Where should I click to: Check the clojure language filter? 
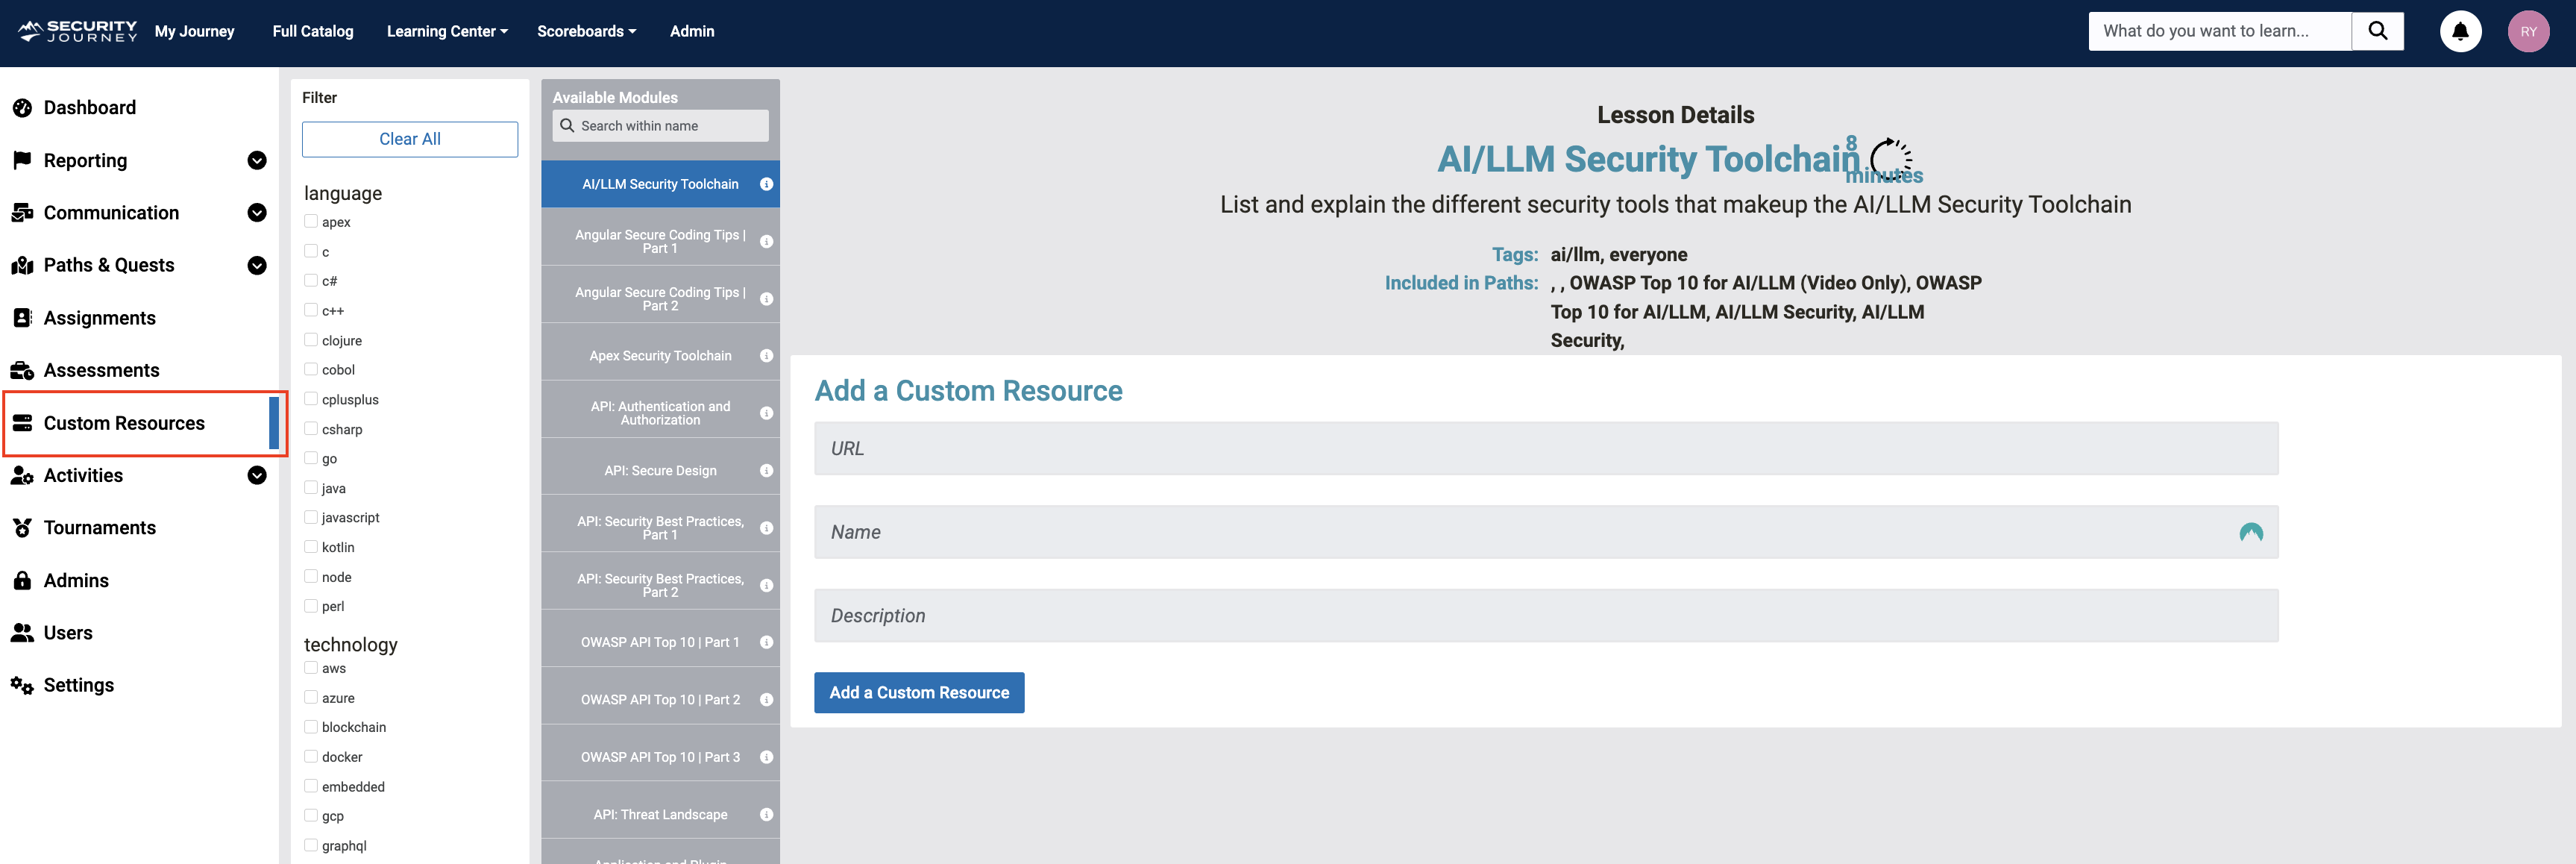[311, 340]
